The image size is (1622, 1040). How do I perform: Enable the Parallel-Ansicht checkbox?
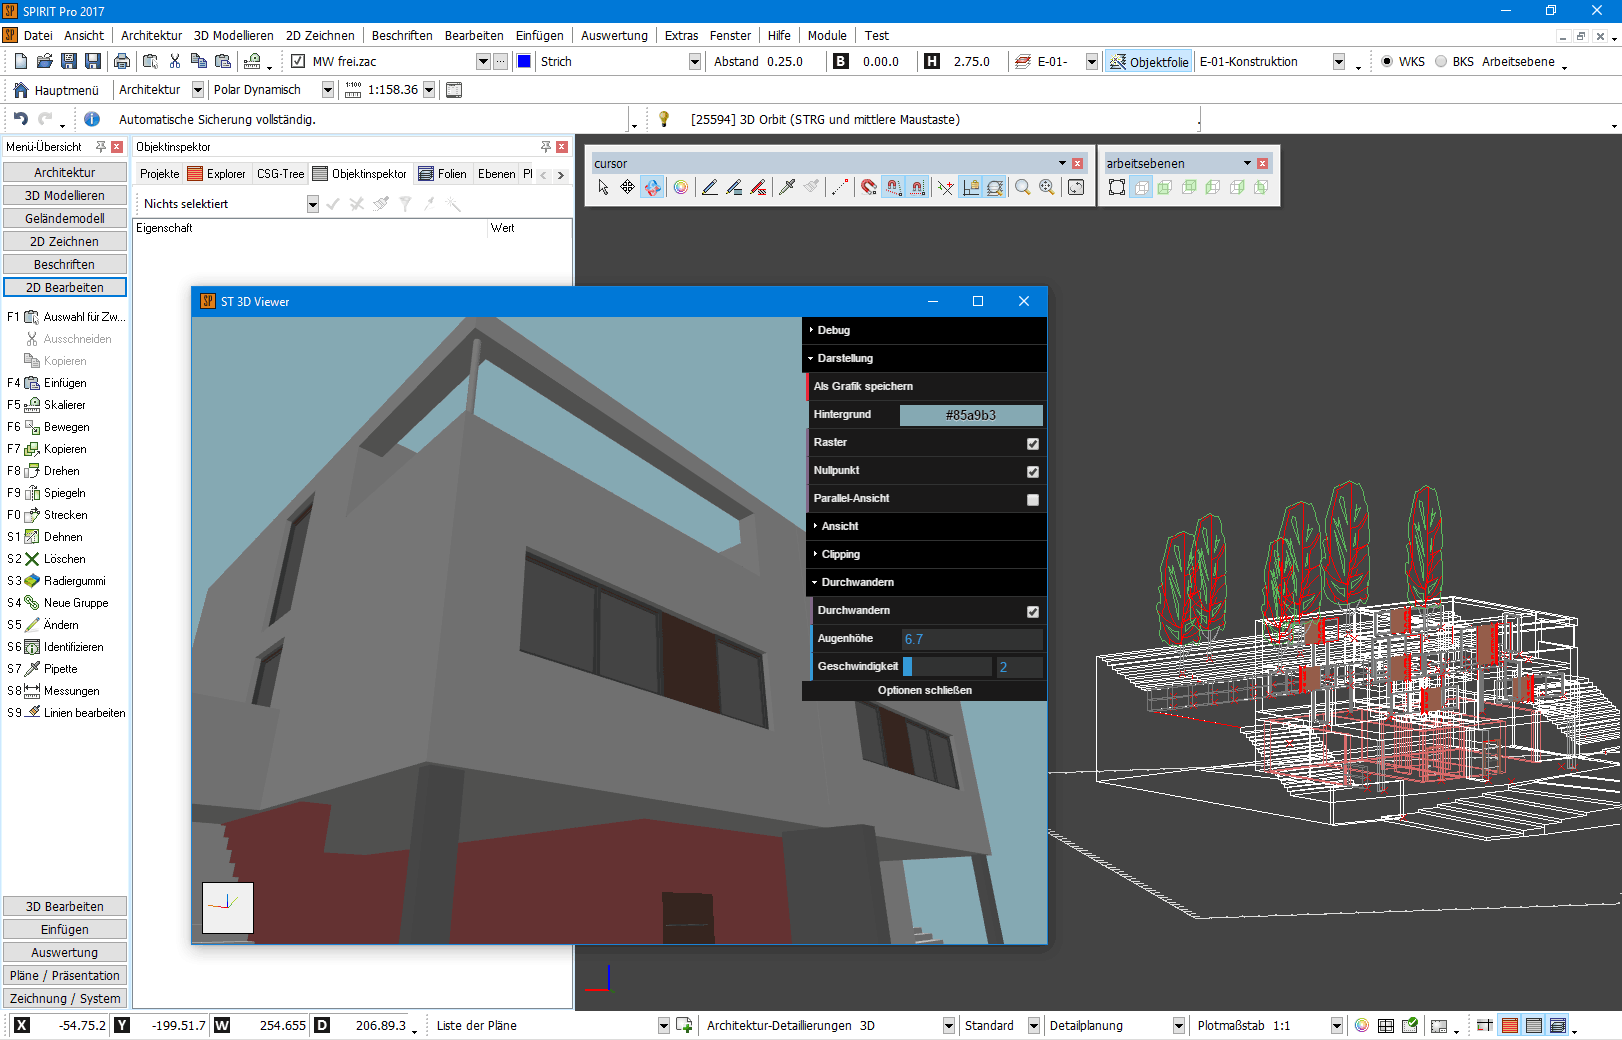(1033, 499)
